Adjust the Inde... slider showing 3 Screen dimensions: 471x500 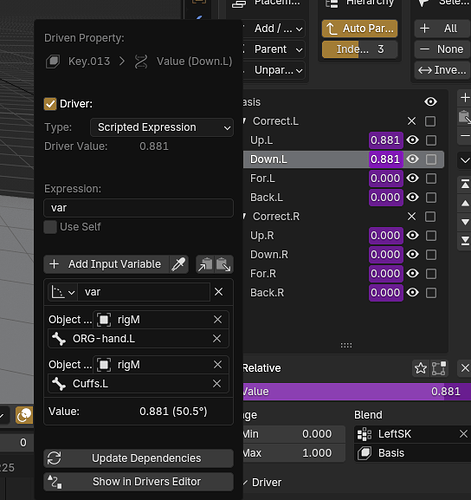[360, 49]
